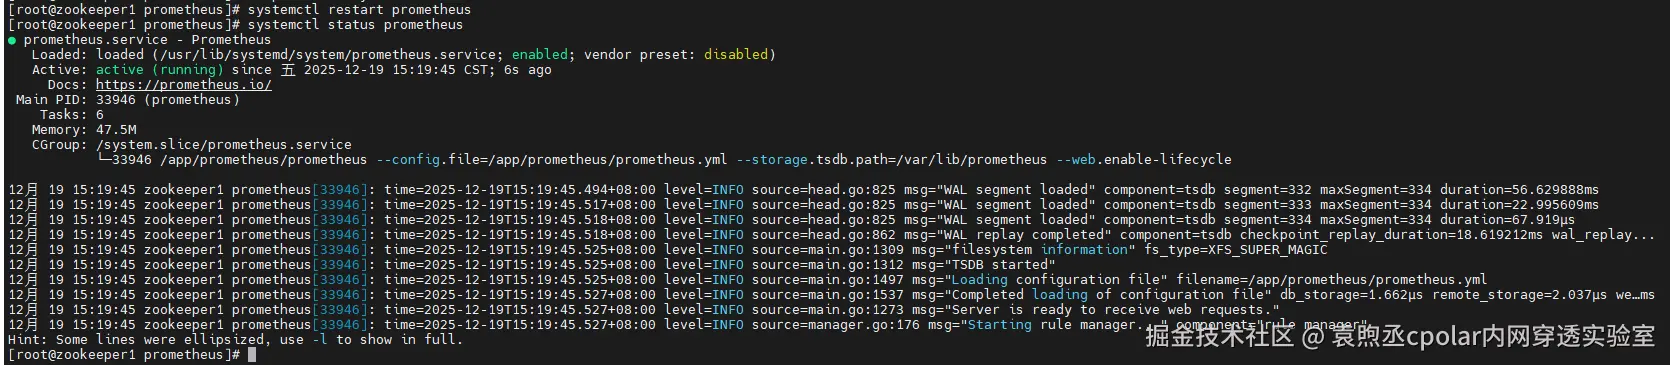Viewport: 1670px width, 365px height.
Task: Select timestamp time=2025-12-19T15:19:45.517+08:00
Action: [520, 205]
